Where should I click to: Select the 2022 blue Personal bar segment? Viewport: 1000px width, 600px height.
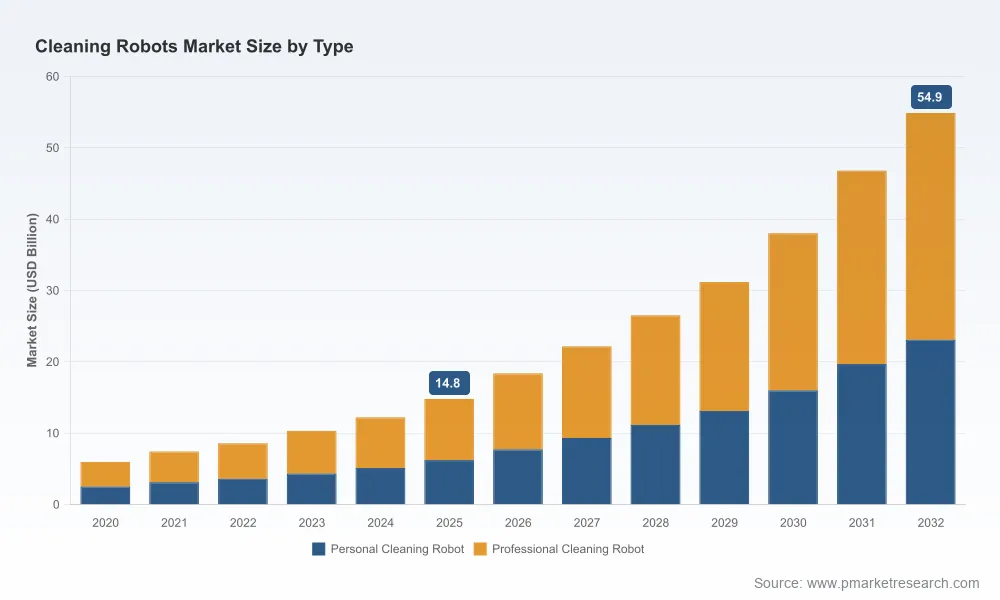pyautogui.click(x=243, y=492)
